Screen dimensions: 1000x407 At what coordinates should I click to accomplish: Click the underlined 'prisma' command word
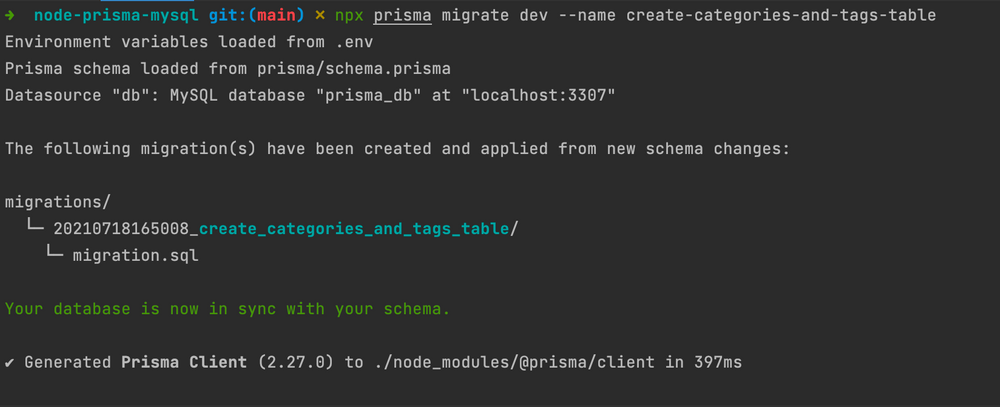403,16
